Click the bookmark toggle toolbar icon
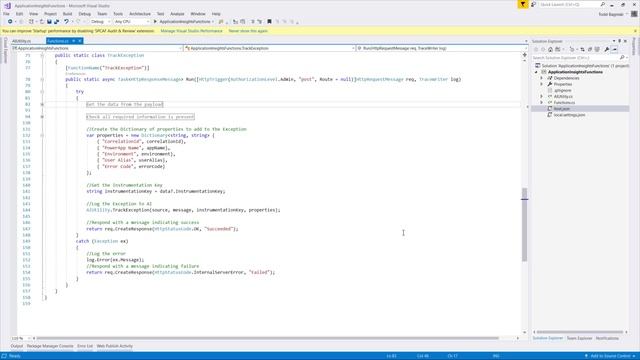Screen dimensions: 640x360 click(x=269, y=22)
